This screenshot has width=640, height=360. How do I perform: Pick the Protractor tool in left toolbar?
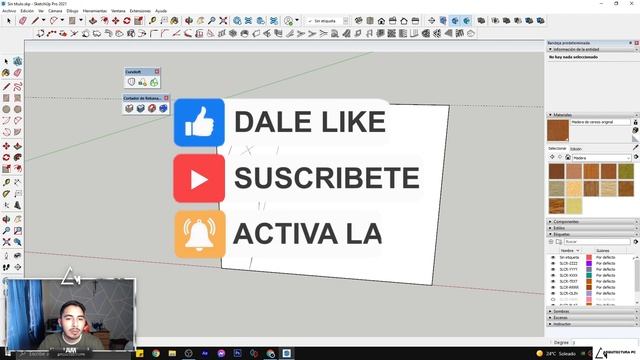6,194
